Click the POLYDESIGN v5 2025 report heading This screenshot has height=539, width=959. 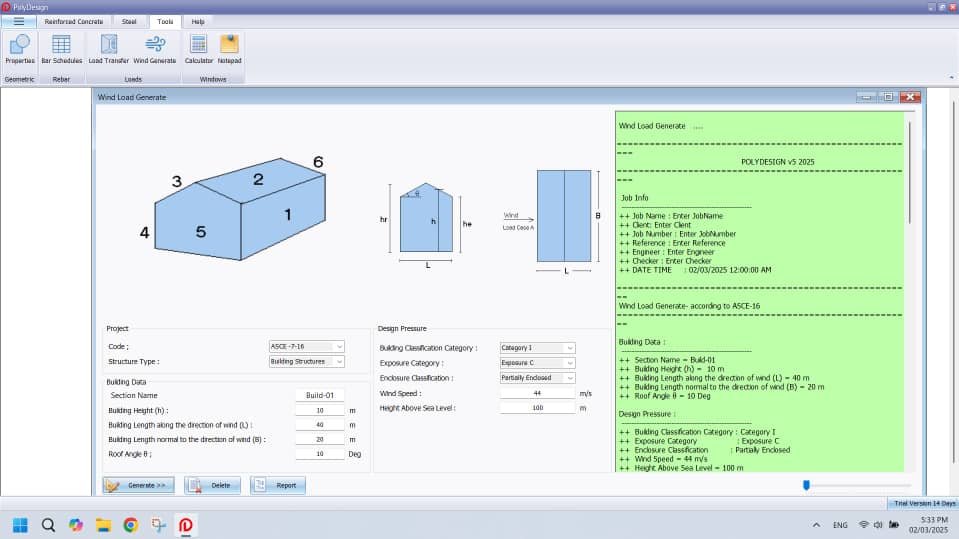click(x=777, y=162)
